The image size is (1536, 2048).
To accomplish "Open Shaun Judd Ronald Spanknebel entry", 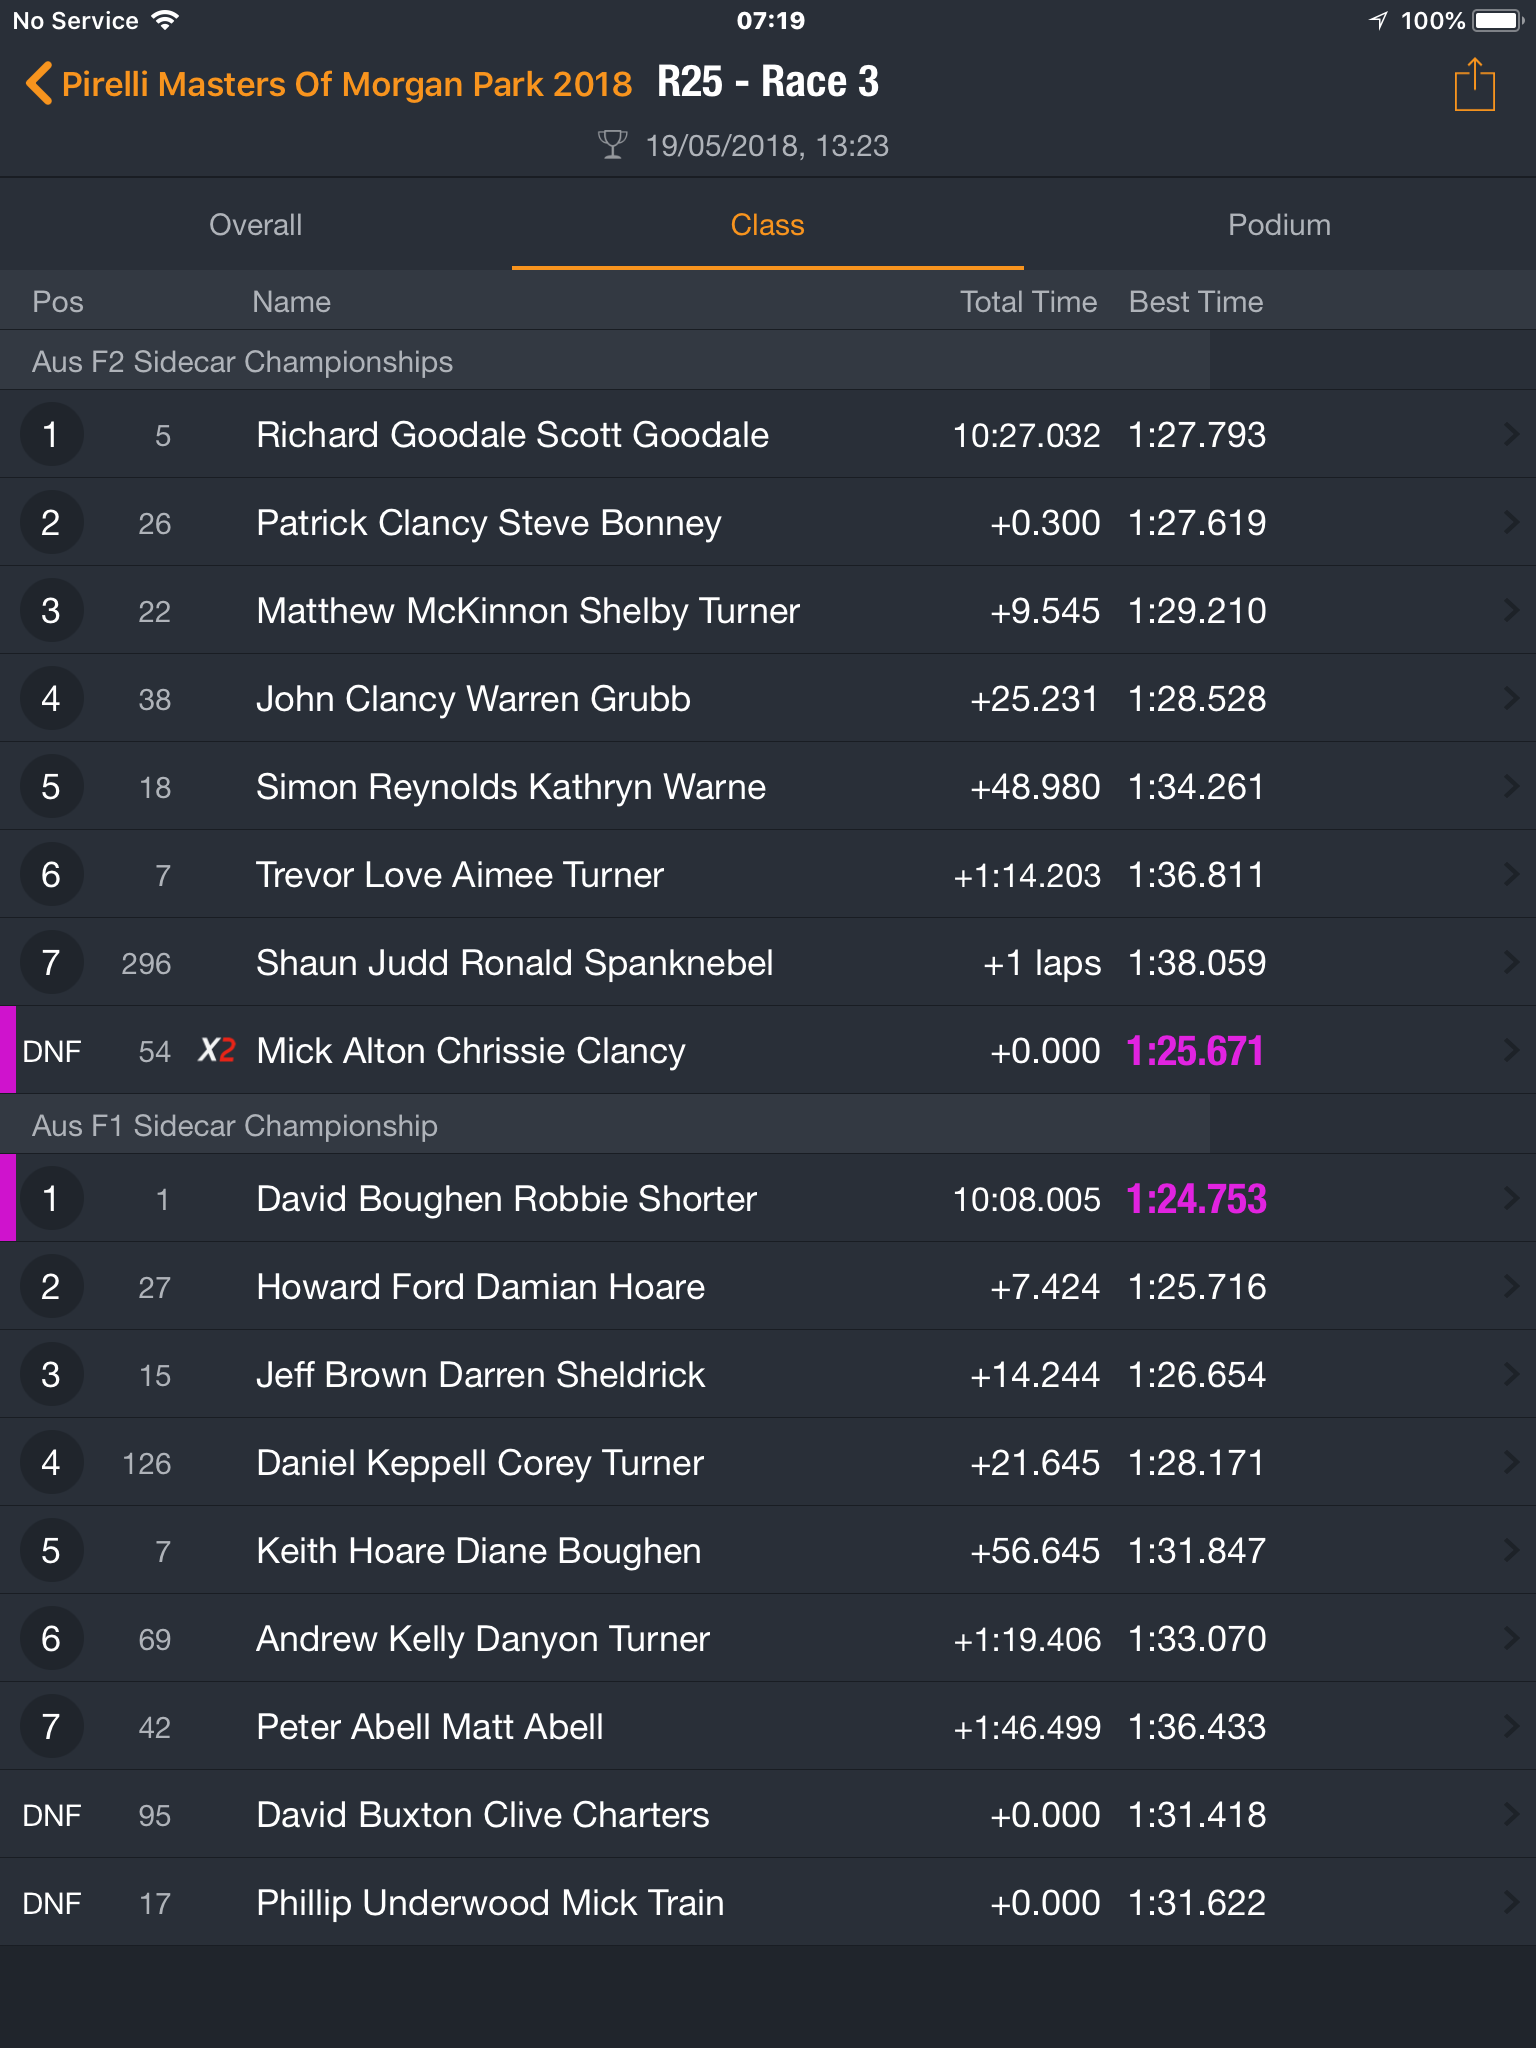I will 768,962.
